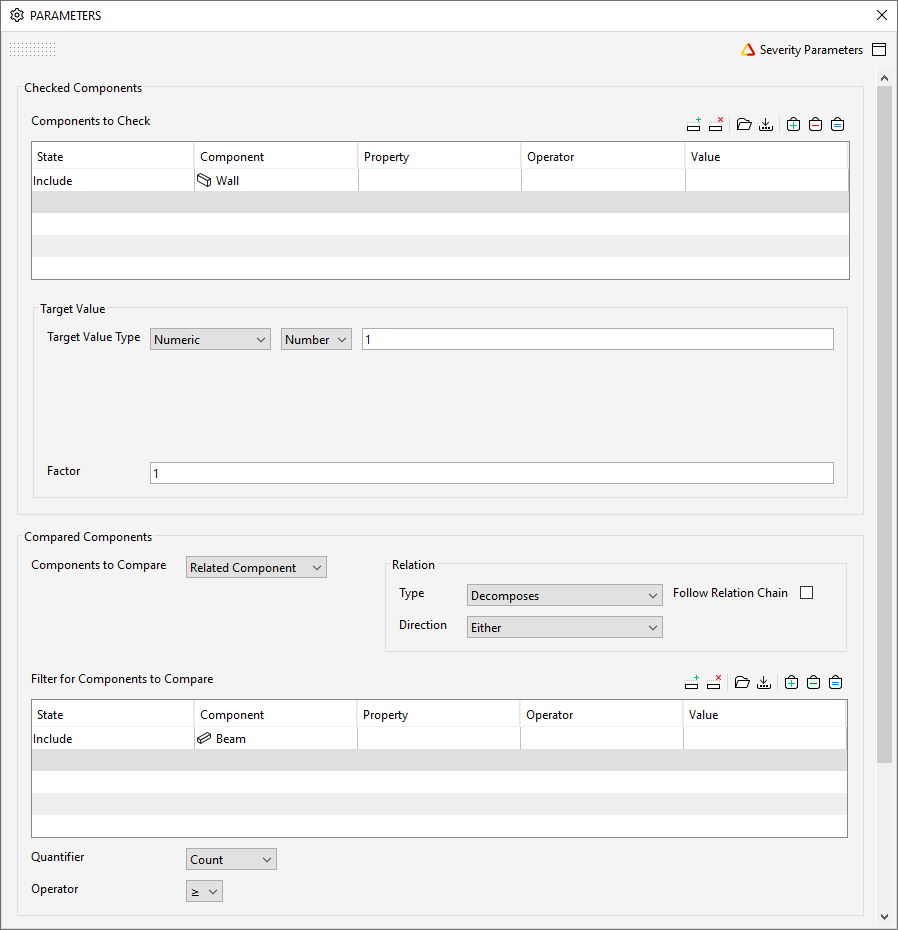Open Severity Parameters
The image size is (898, 930).
point(811,50)
